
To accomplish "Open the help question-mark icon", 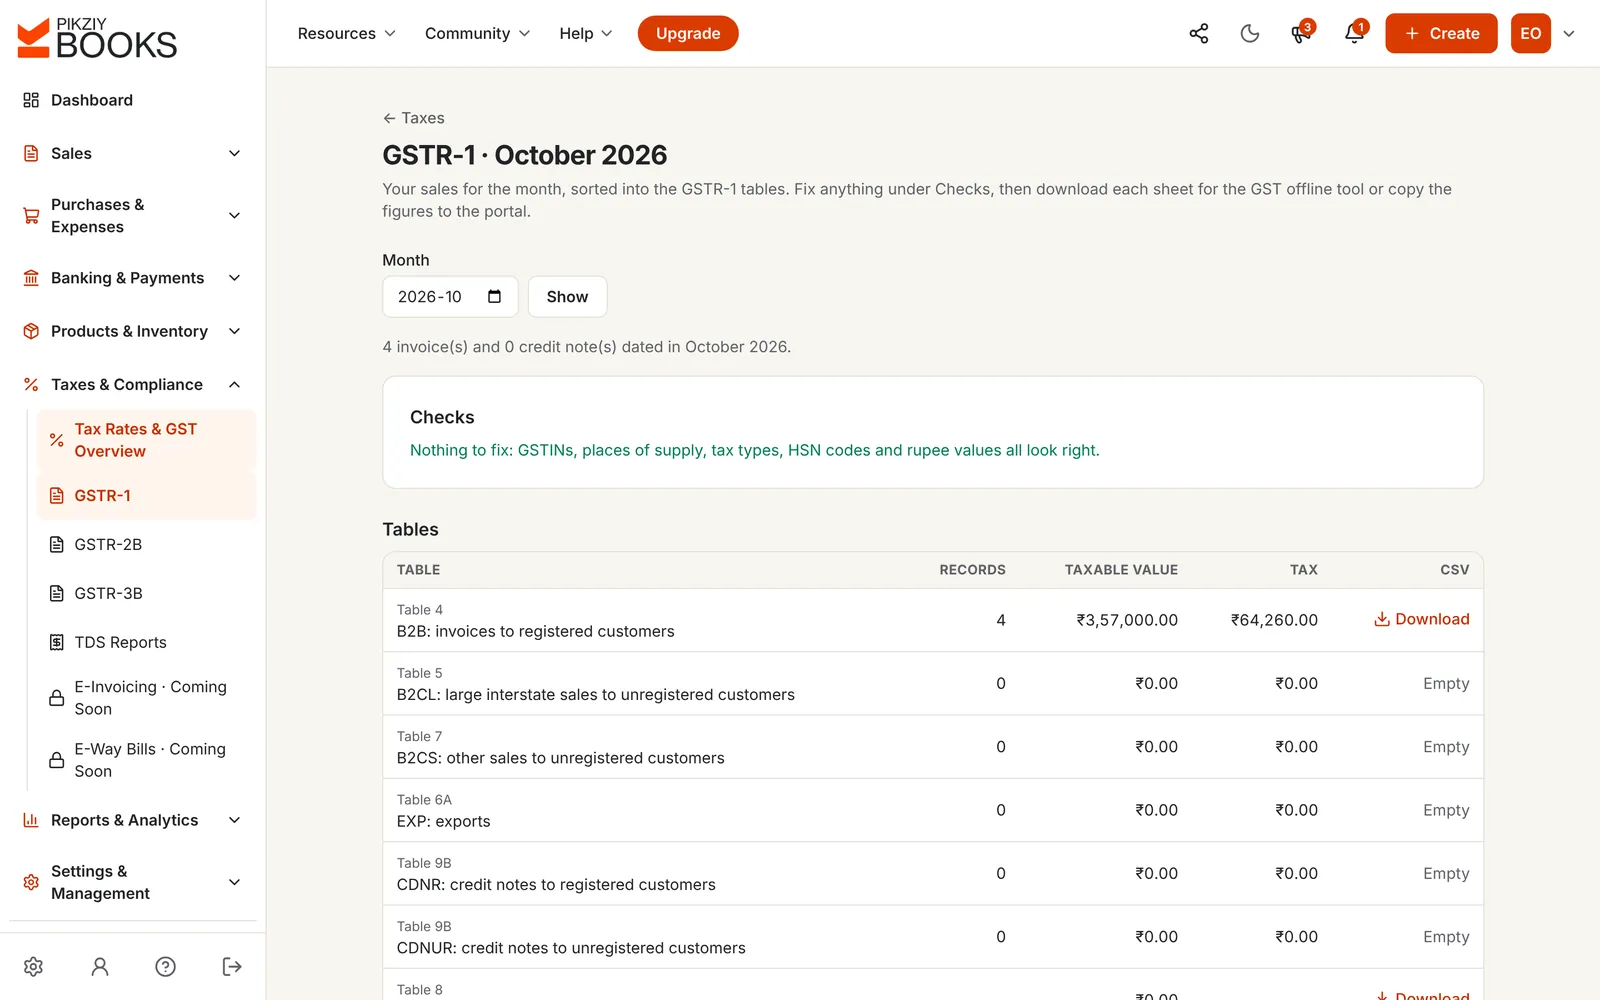I will pyautogui.click(x=166, y=966).
